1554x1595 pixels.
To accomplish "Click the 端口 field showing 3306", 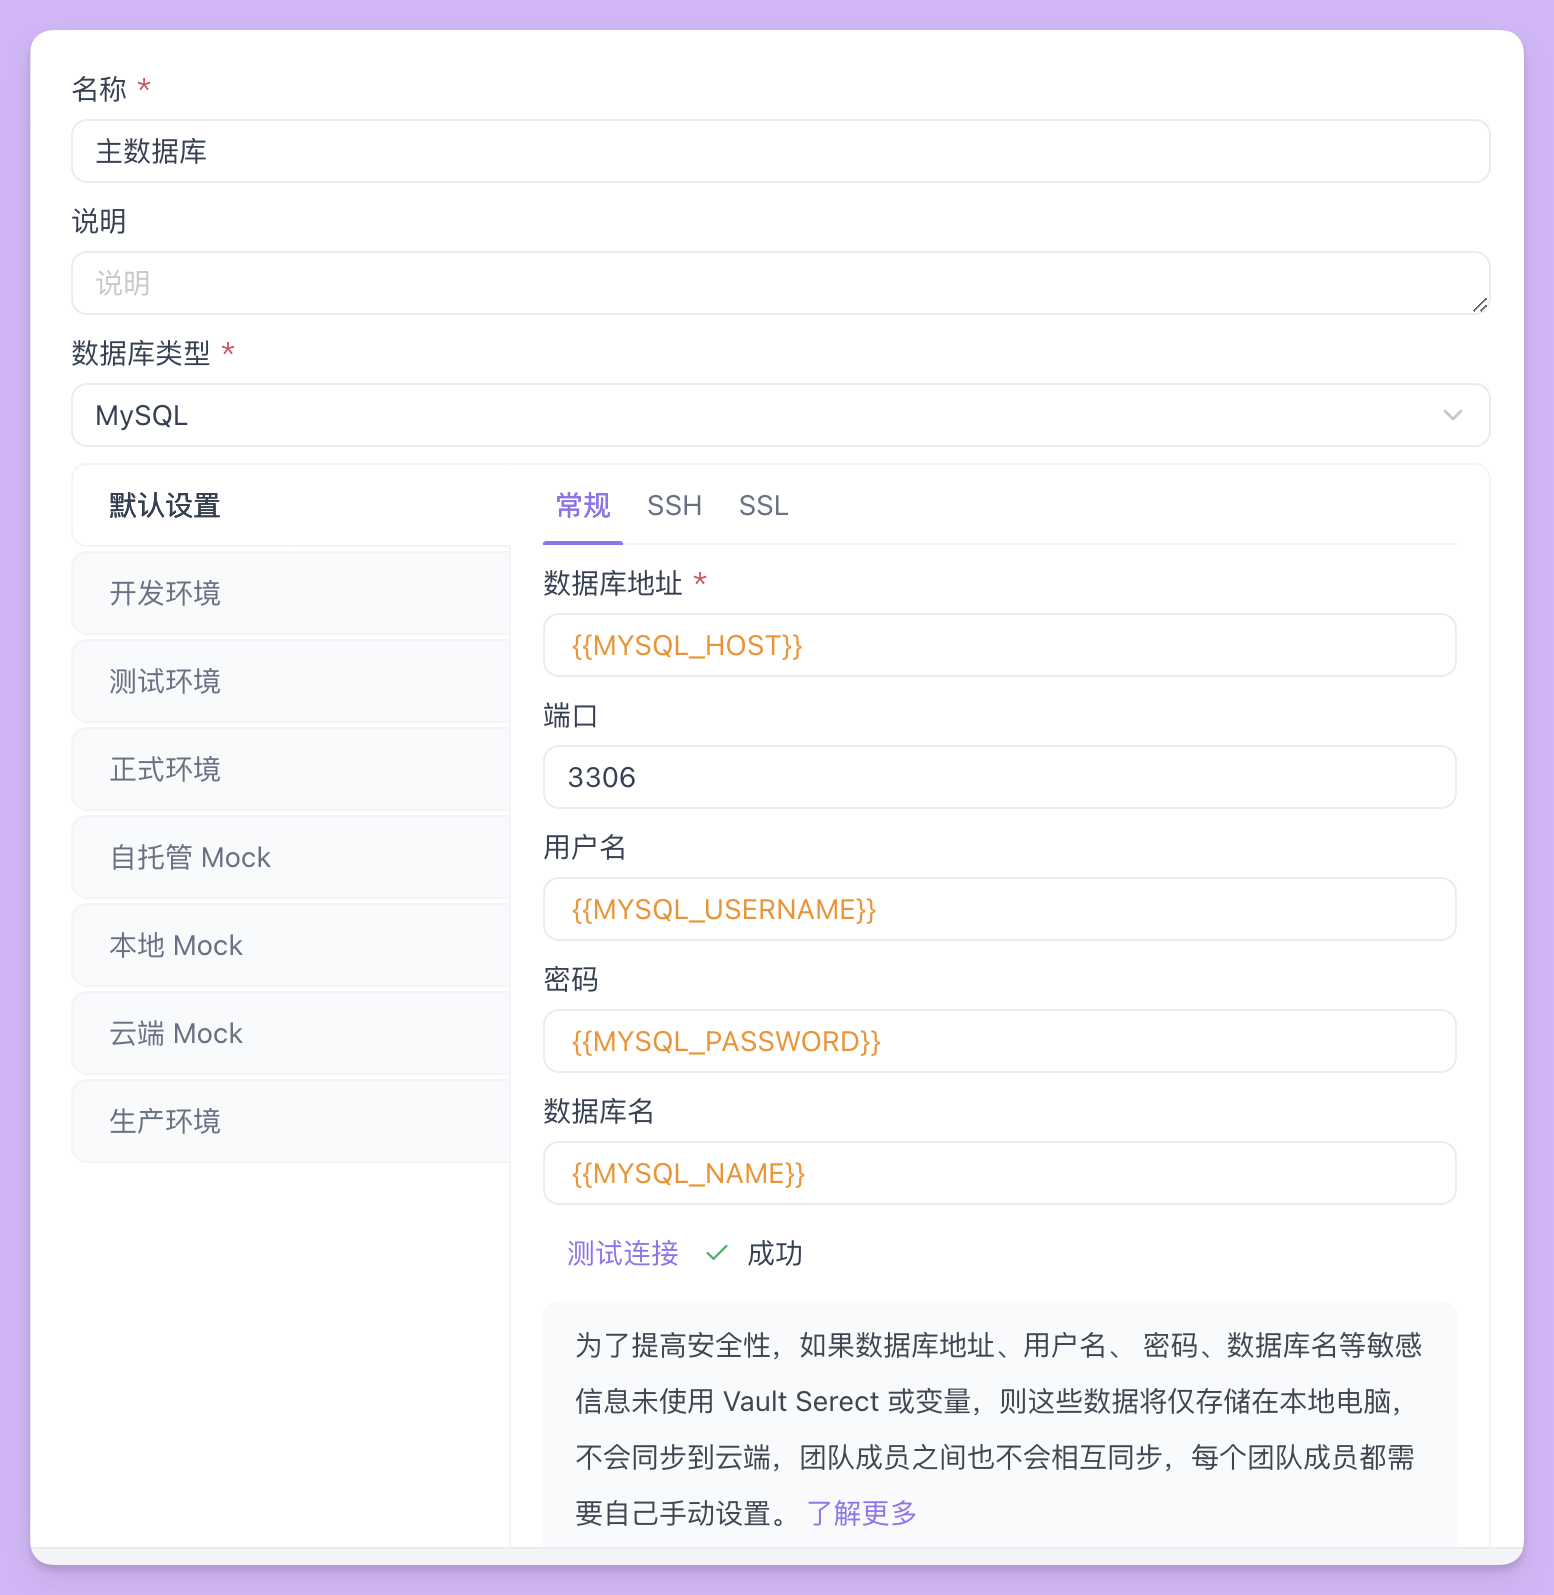I will 1000,777.
